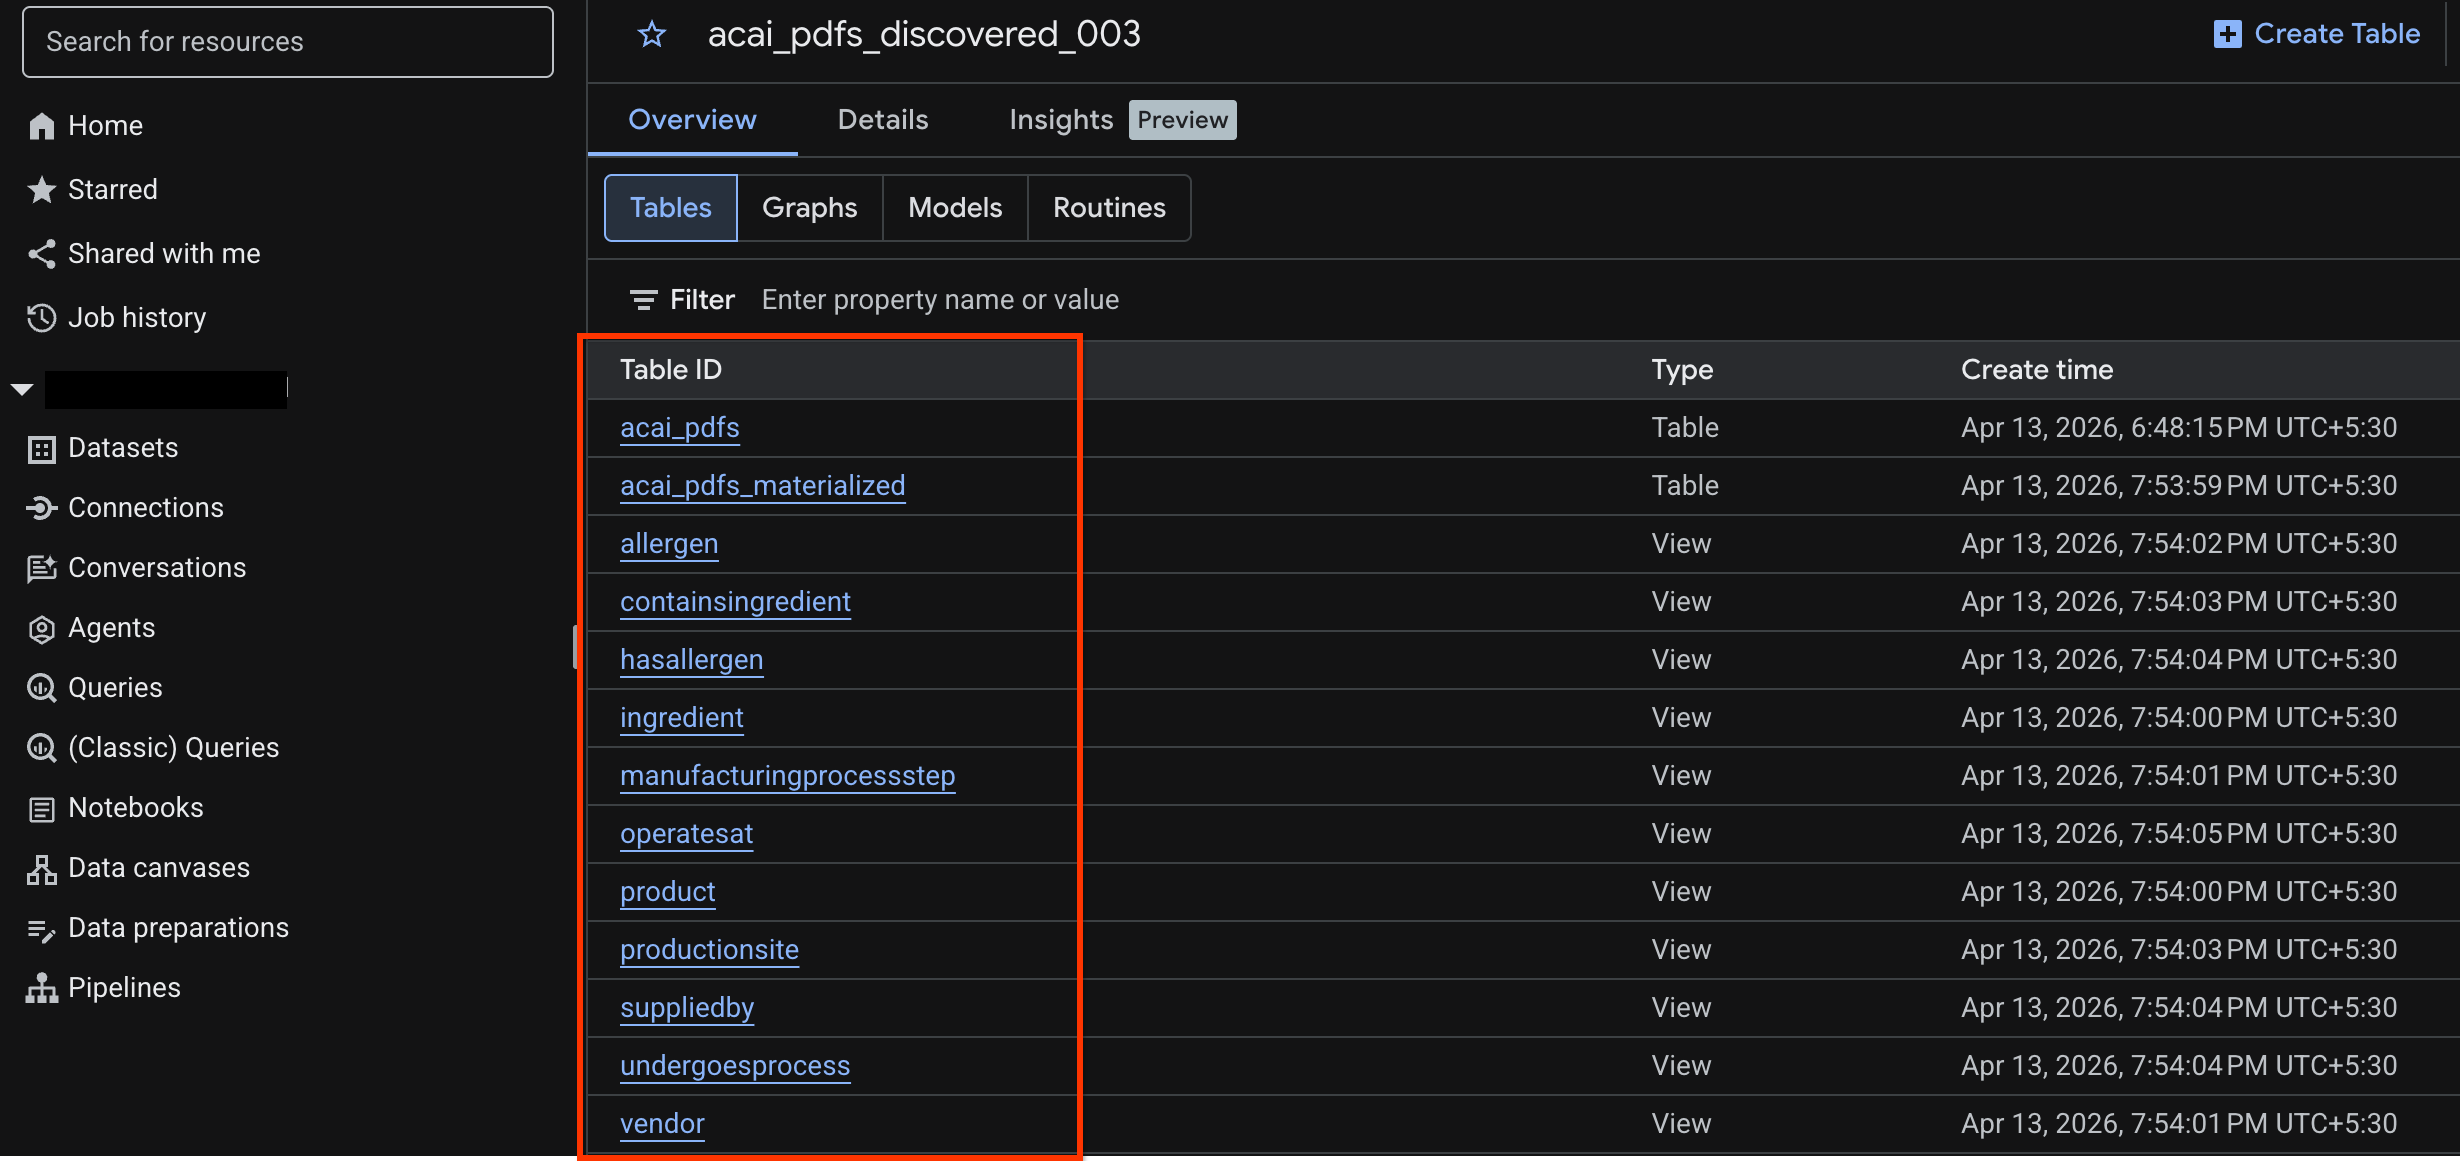Expand Data preparations in the sidebar
Image resolution: width=2460 pixels, height=1161 pixels.
[x=178, y=927]
